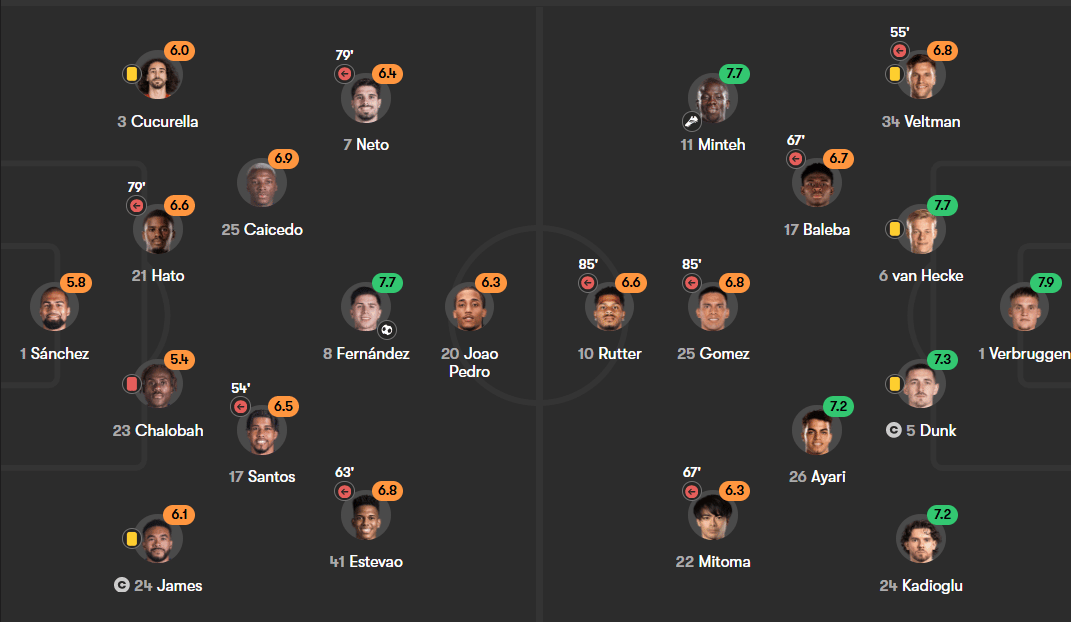This screenshot has width=1071, height=622.
Task: Click Verbruggen's 7.9 rating badge
Action: click(1046, 282)
